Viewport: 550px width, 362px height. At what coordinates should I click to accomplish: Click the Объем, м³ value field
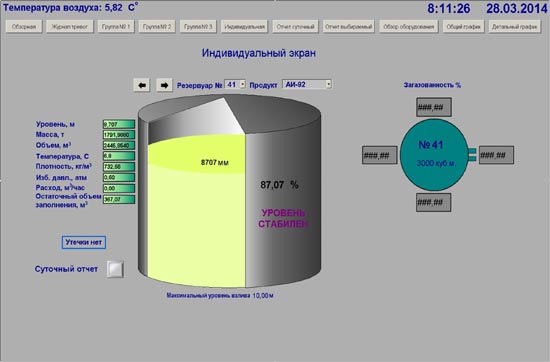(x=119, y=145)
